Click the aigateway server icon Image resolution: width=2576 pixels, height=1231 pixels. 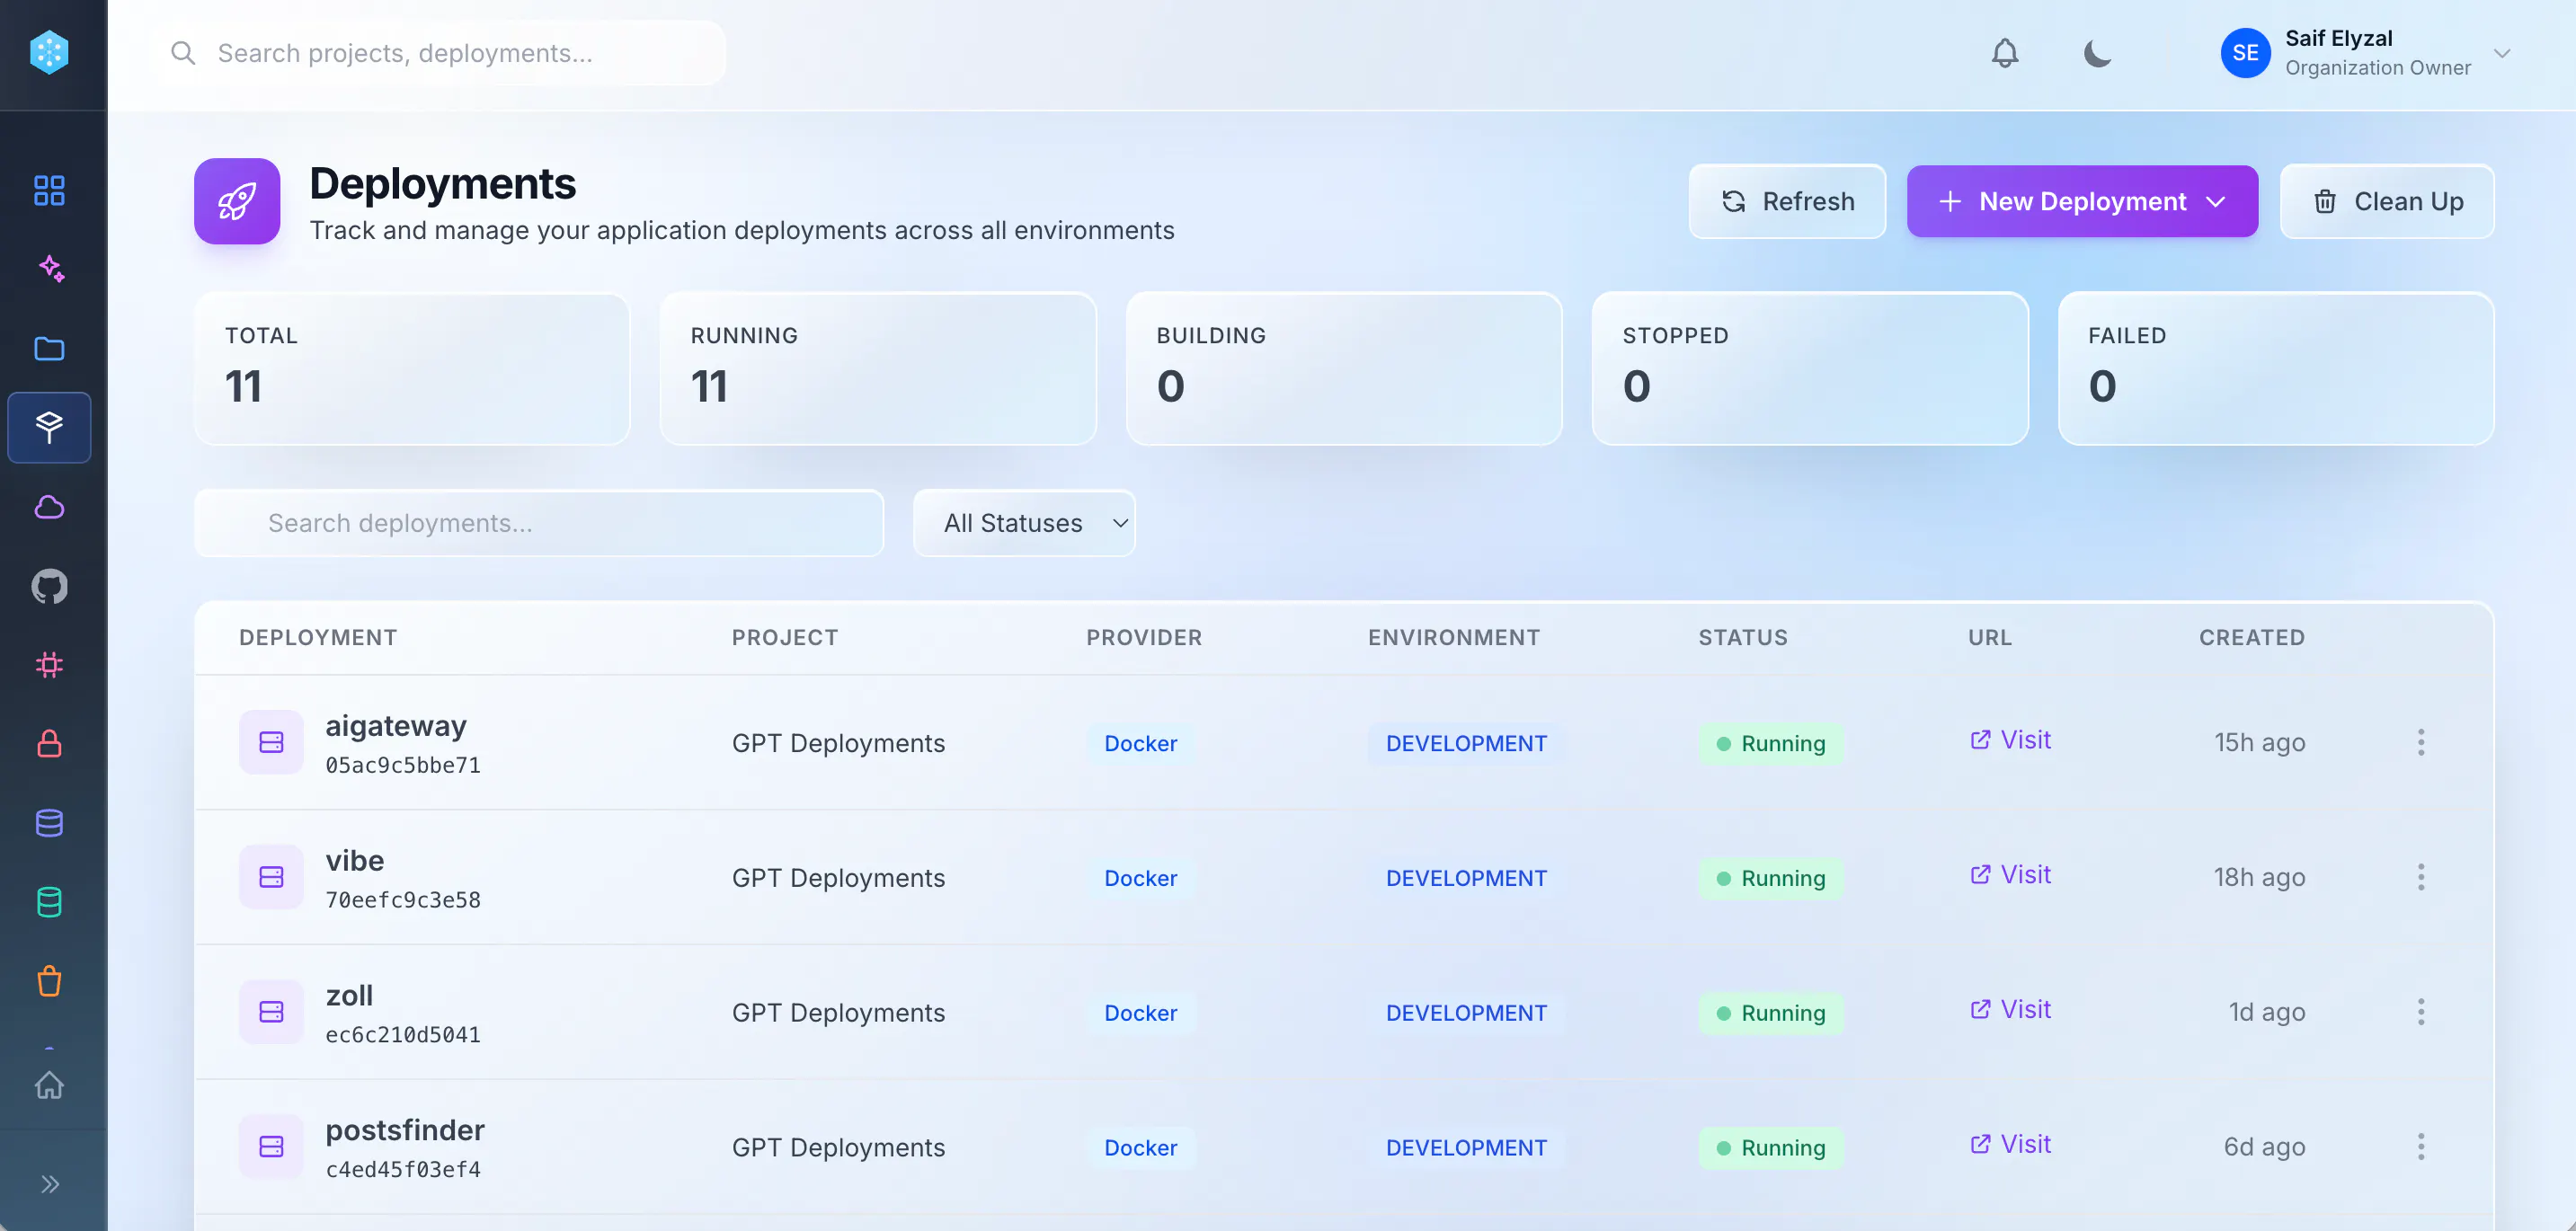[x=271, y=742]
